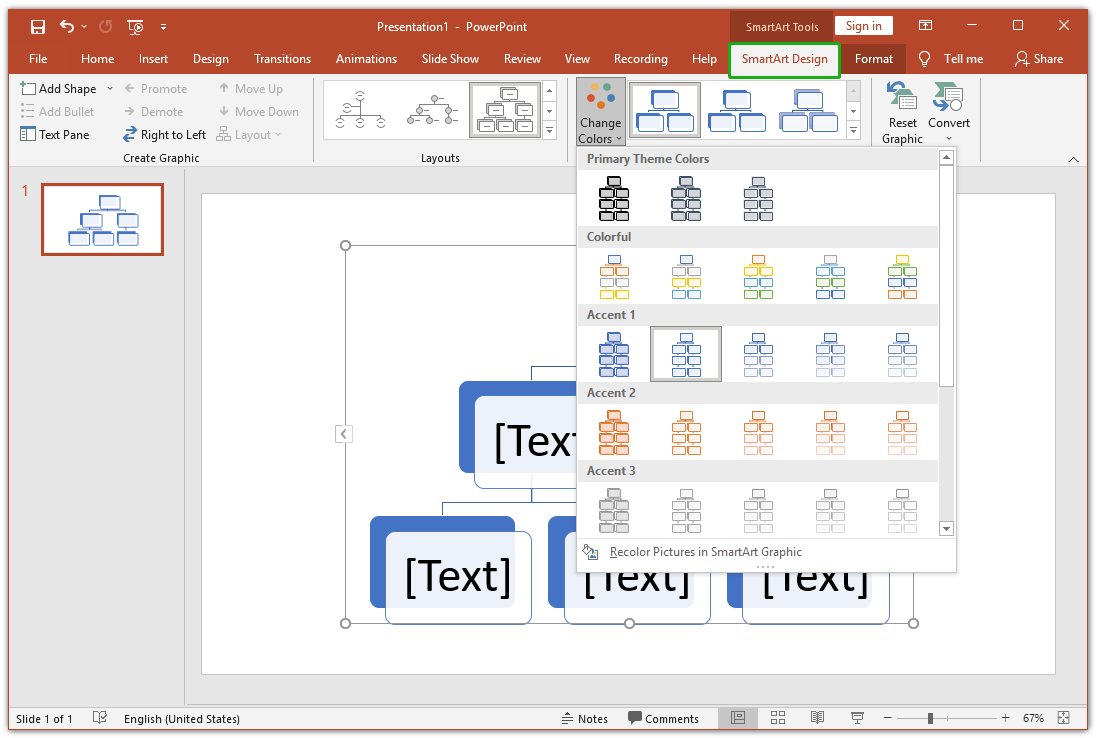Expand the Layouts gallery More arrow
The image size is (1097, 738).
point(550,130)
